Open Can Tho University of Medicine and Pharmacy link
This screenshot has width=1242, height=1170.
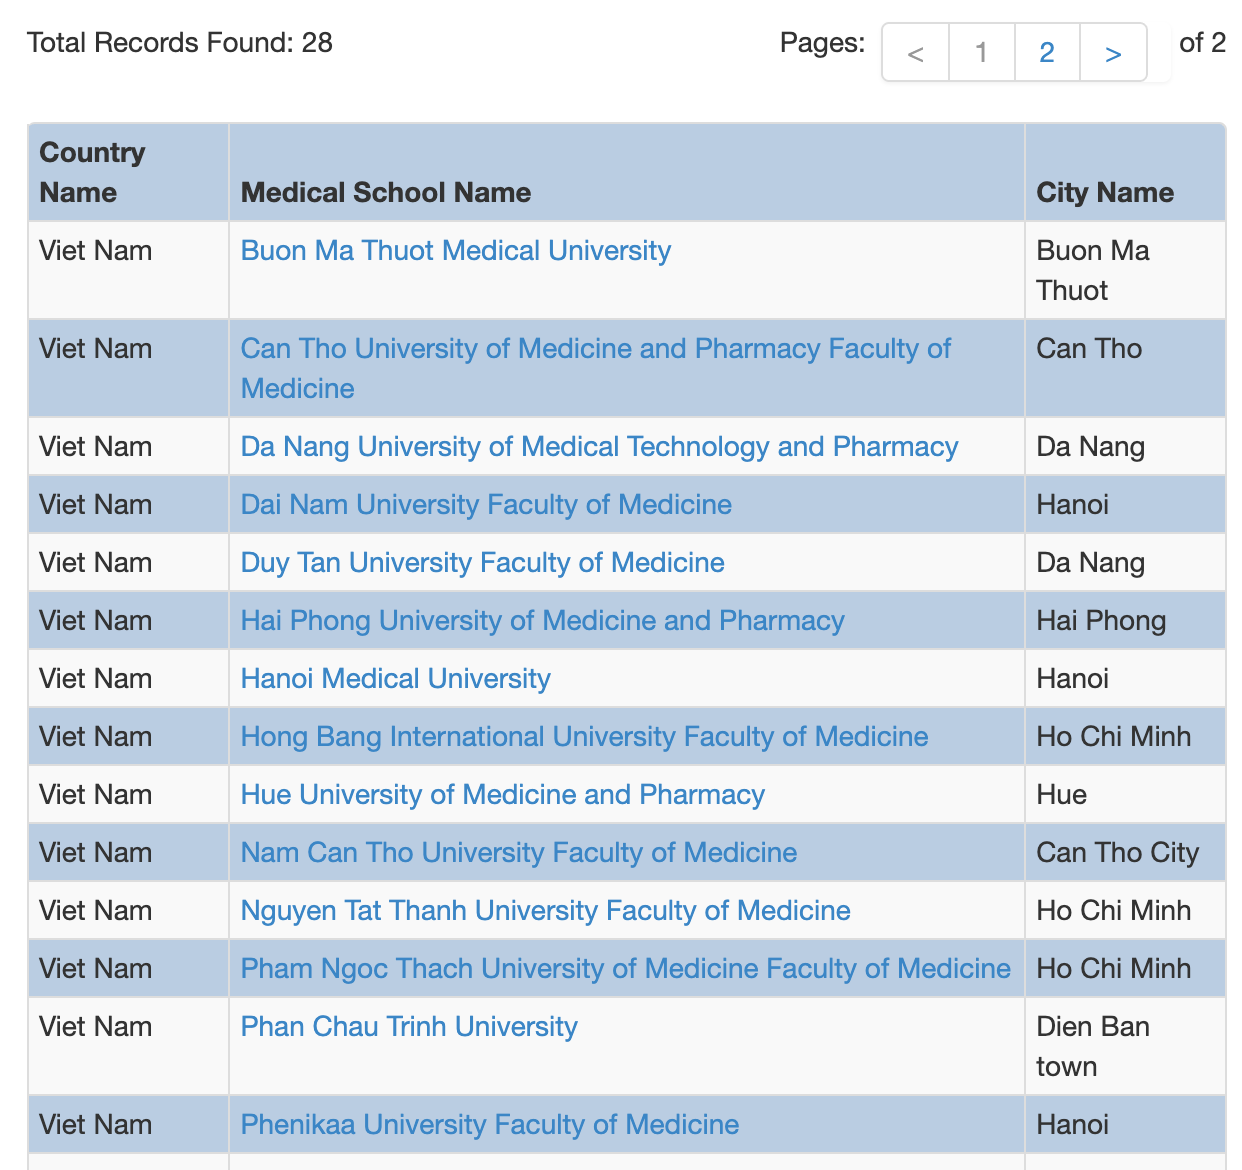596,368
